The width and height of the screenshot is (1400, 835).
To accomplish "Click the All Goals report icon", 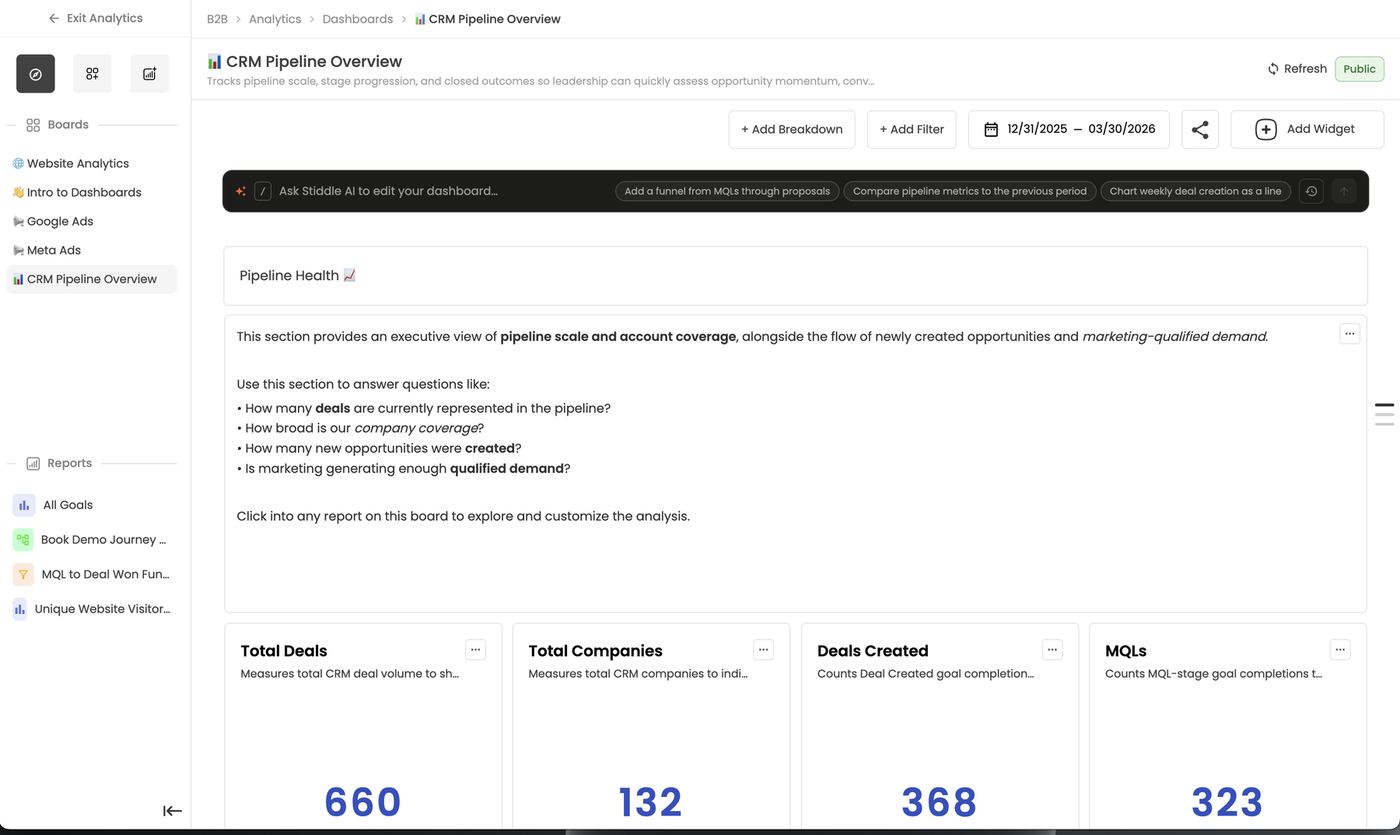I will point(24,505).
